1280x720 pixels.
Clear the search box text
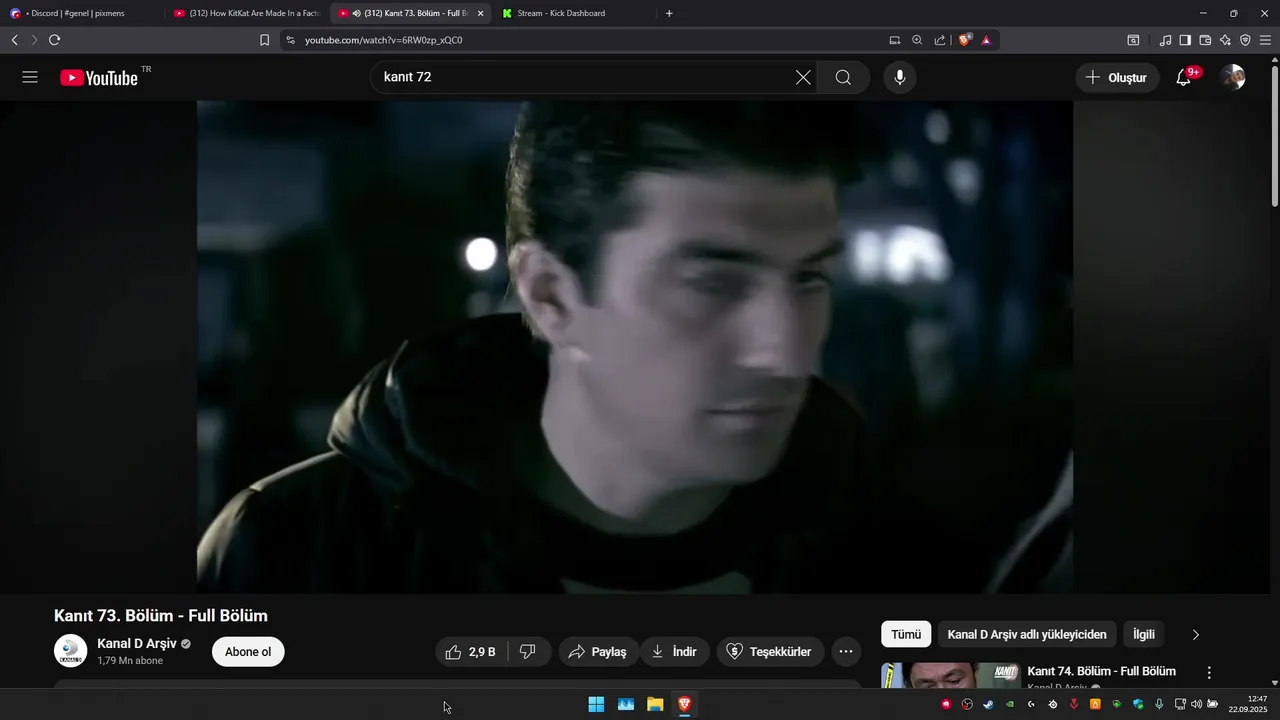pos(803,78)
